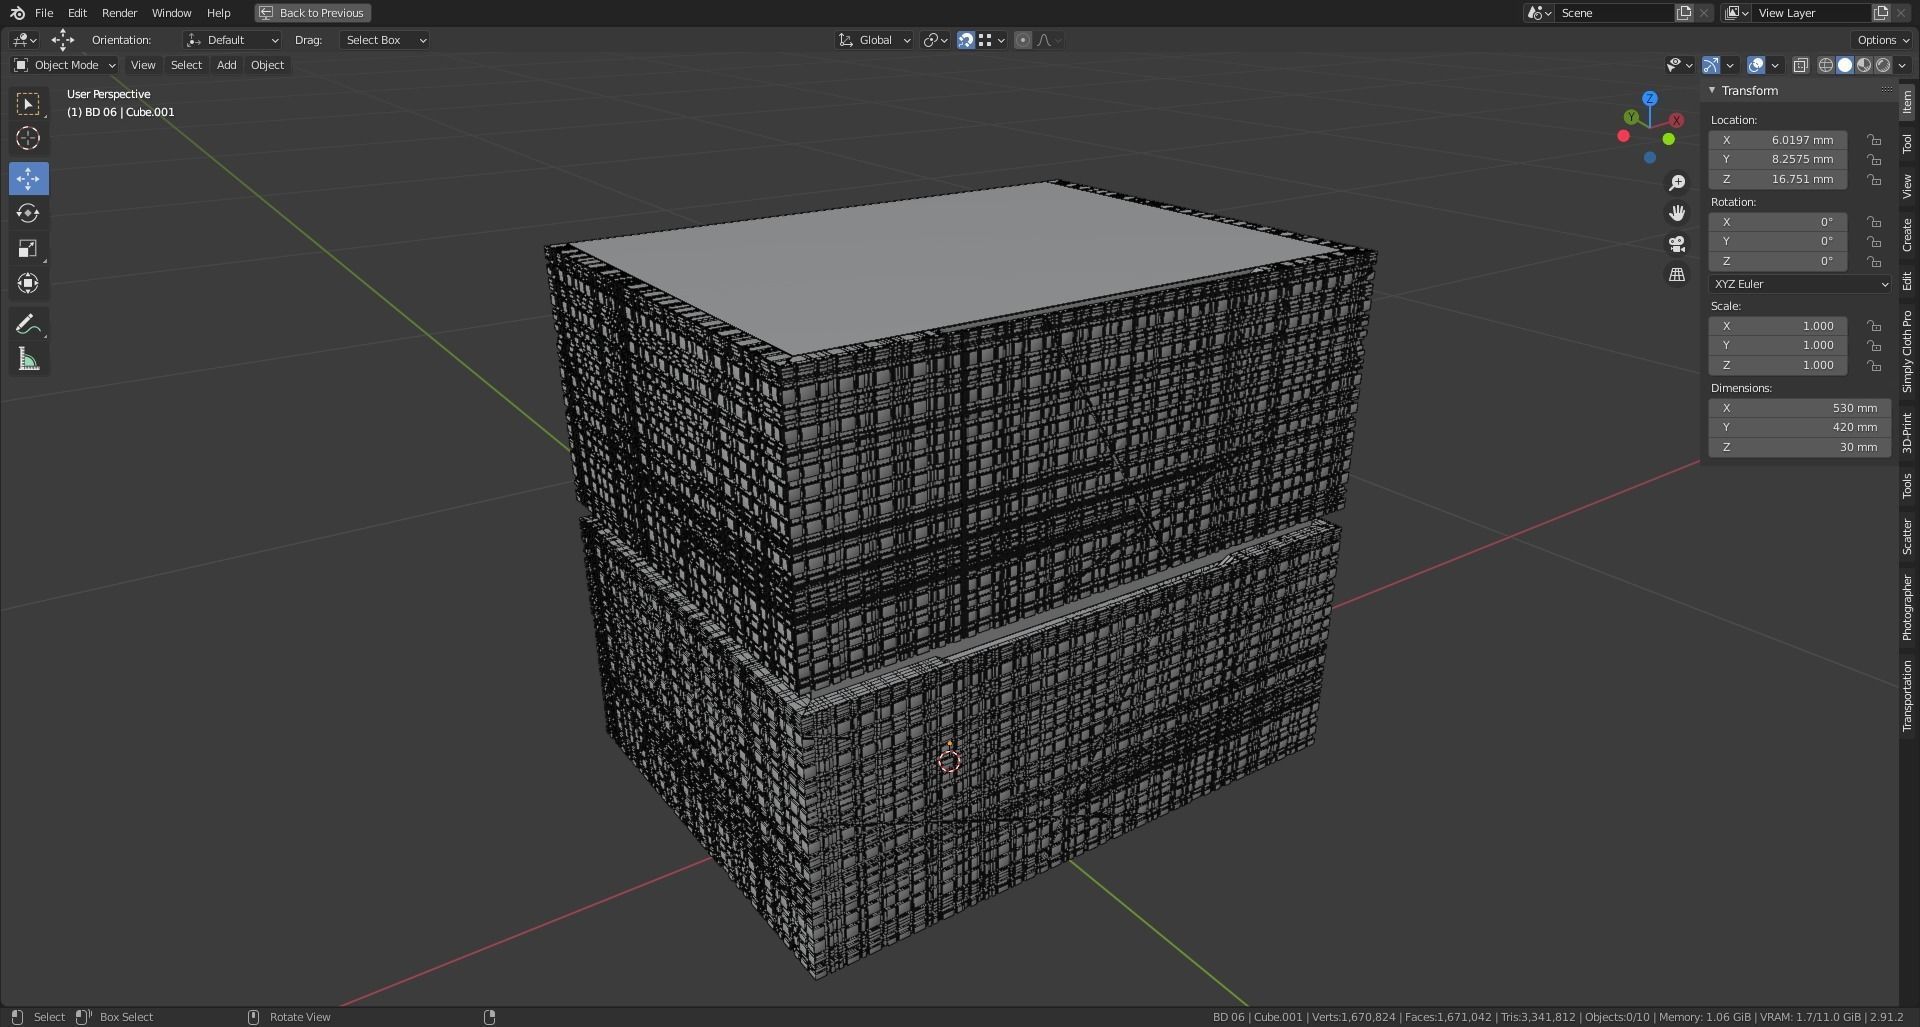This screenshot has width=1920, height=1027.
Task: Select the Select Box tool in toolbar
Action: (28, 104)
